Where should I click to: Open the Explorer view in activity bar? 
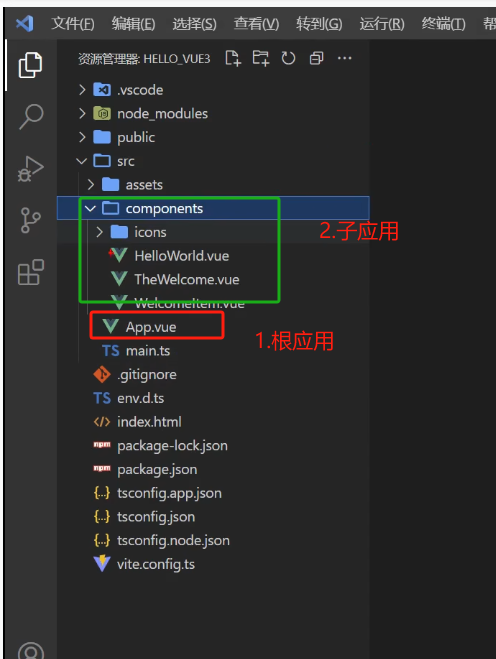point(30,65)
